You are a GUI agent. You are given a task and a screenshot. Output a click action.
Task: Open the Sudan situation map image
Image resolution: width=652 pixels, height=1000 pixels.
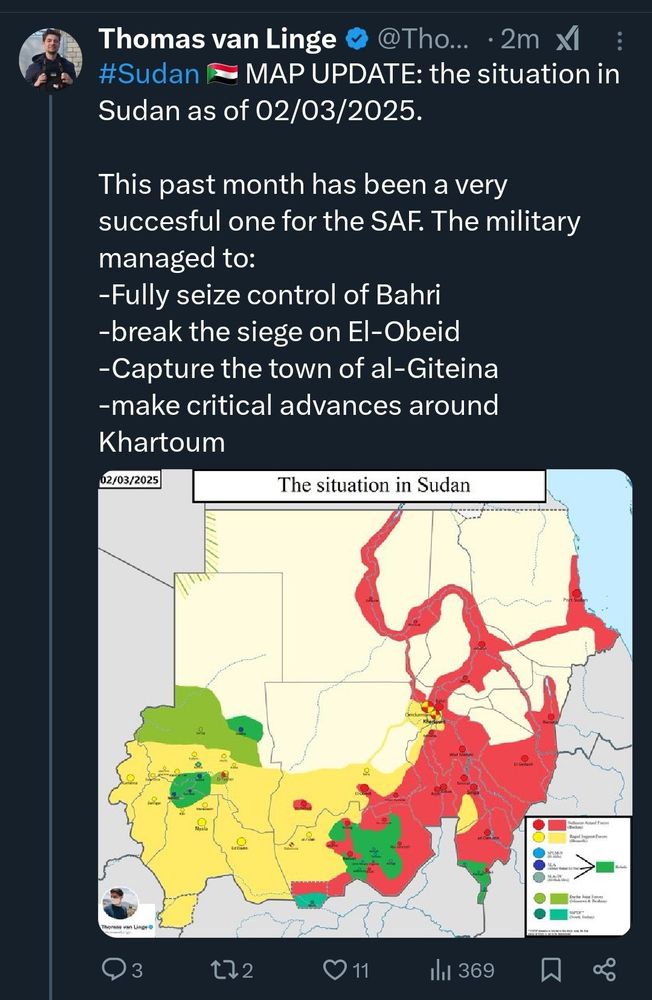click(x=365, y=703)
